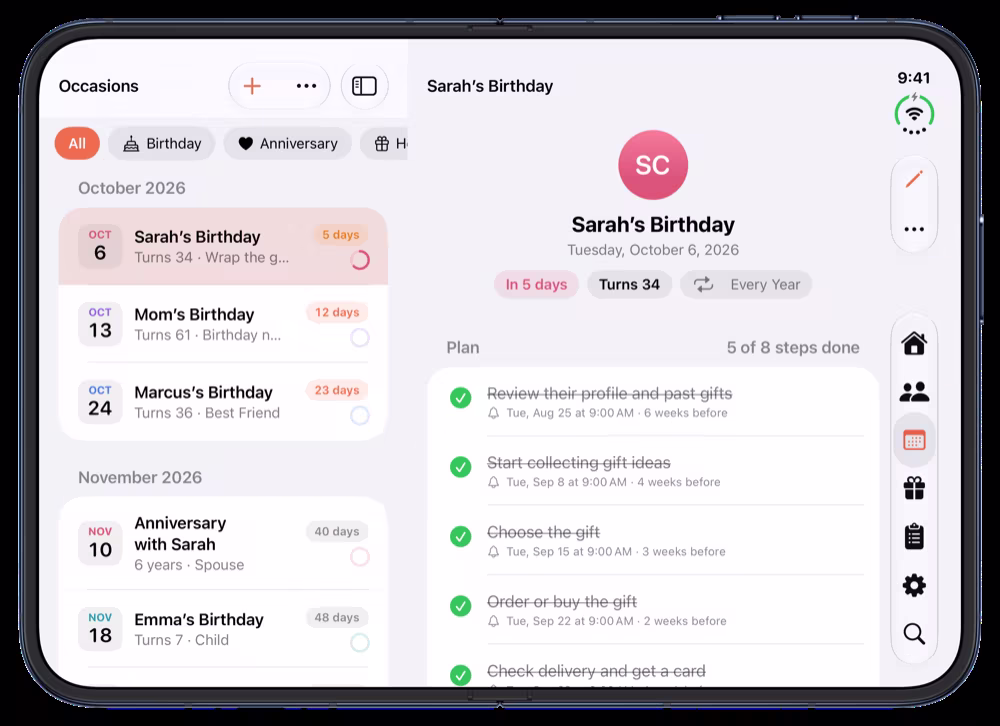Open Sarah's Birthday in the list

click(223, 246)
